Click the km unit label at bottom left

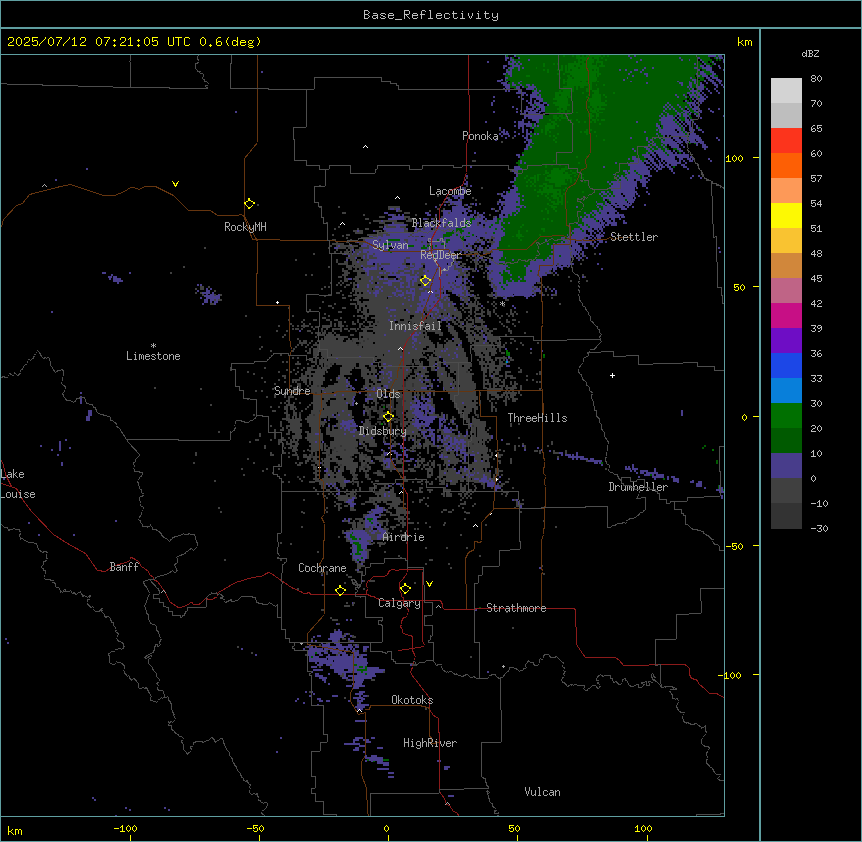pyautogui.click(x=15, y=830)
